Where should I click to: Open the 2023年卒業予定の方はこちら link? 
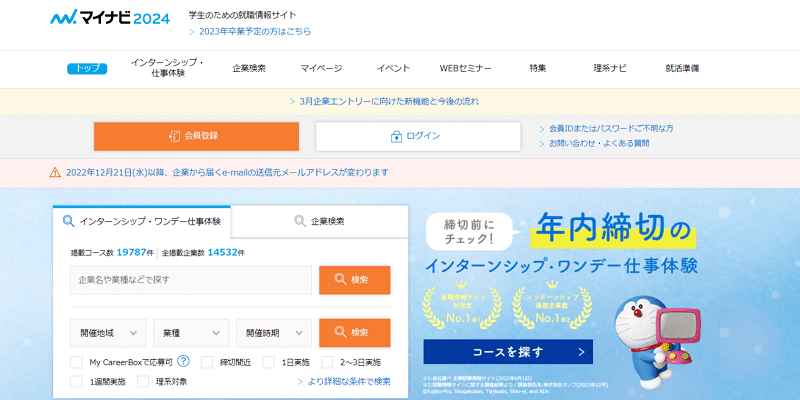[255, 32]
